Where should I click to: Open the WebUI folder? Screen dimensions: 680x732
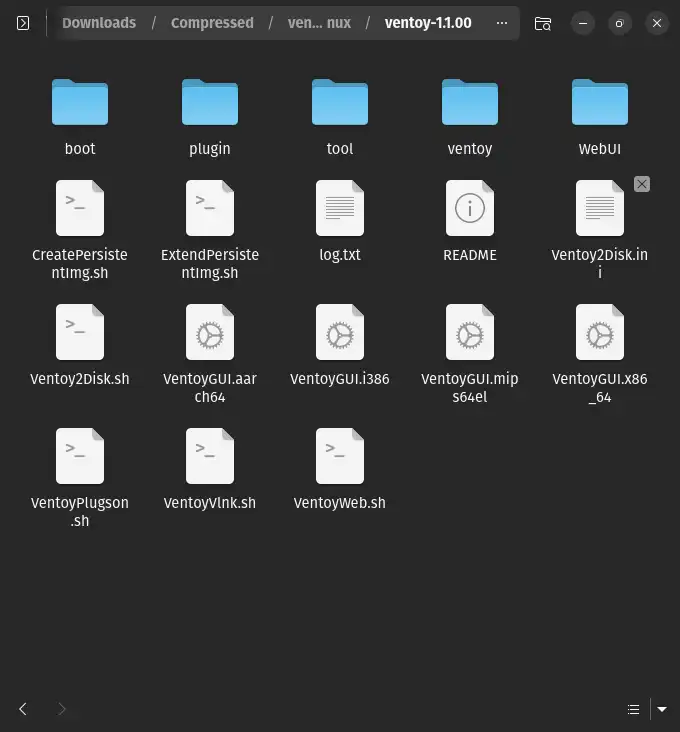pos(600,102)
